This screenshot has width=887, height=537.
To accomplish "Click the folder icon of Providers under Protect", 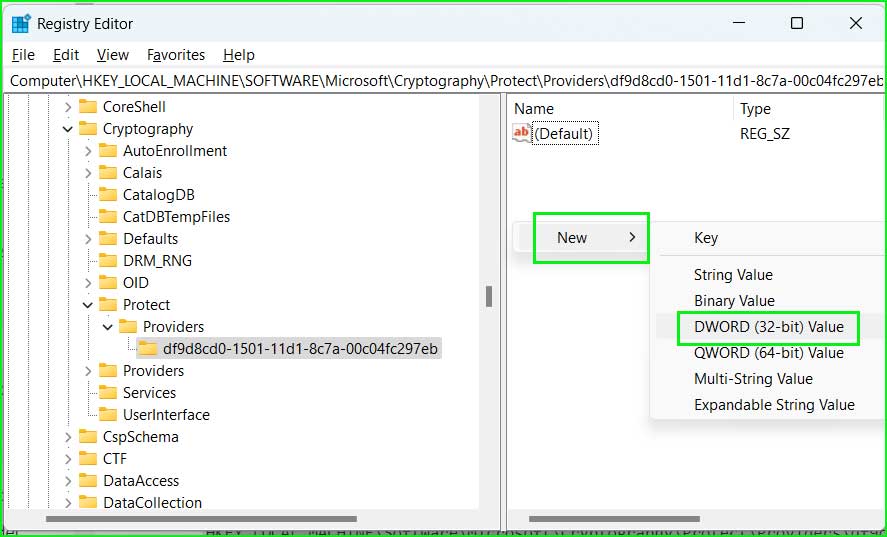I will coord(128,327).
